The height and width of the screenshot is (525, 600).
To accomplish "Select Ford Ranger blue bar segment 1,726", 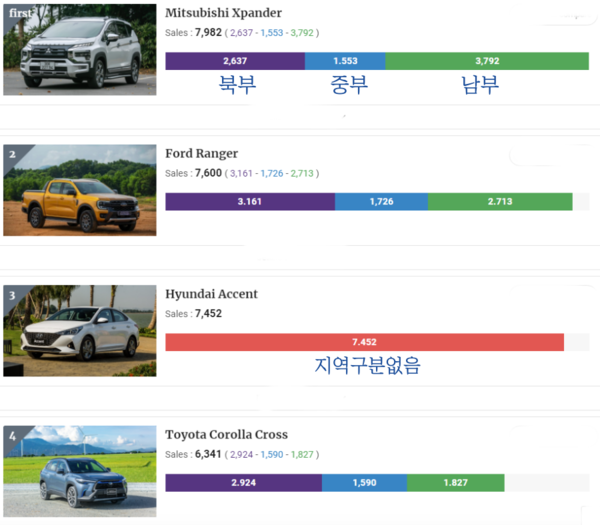I will click(x=382, y=202).
